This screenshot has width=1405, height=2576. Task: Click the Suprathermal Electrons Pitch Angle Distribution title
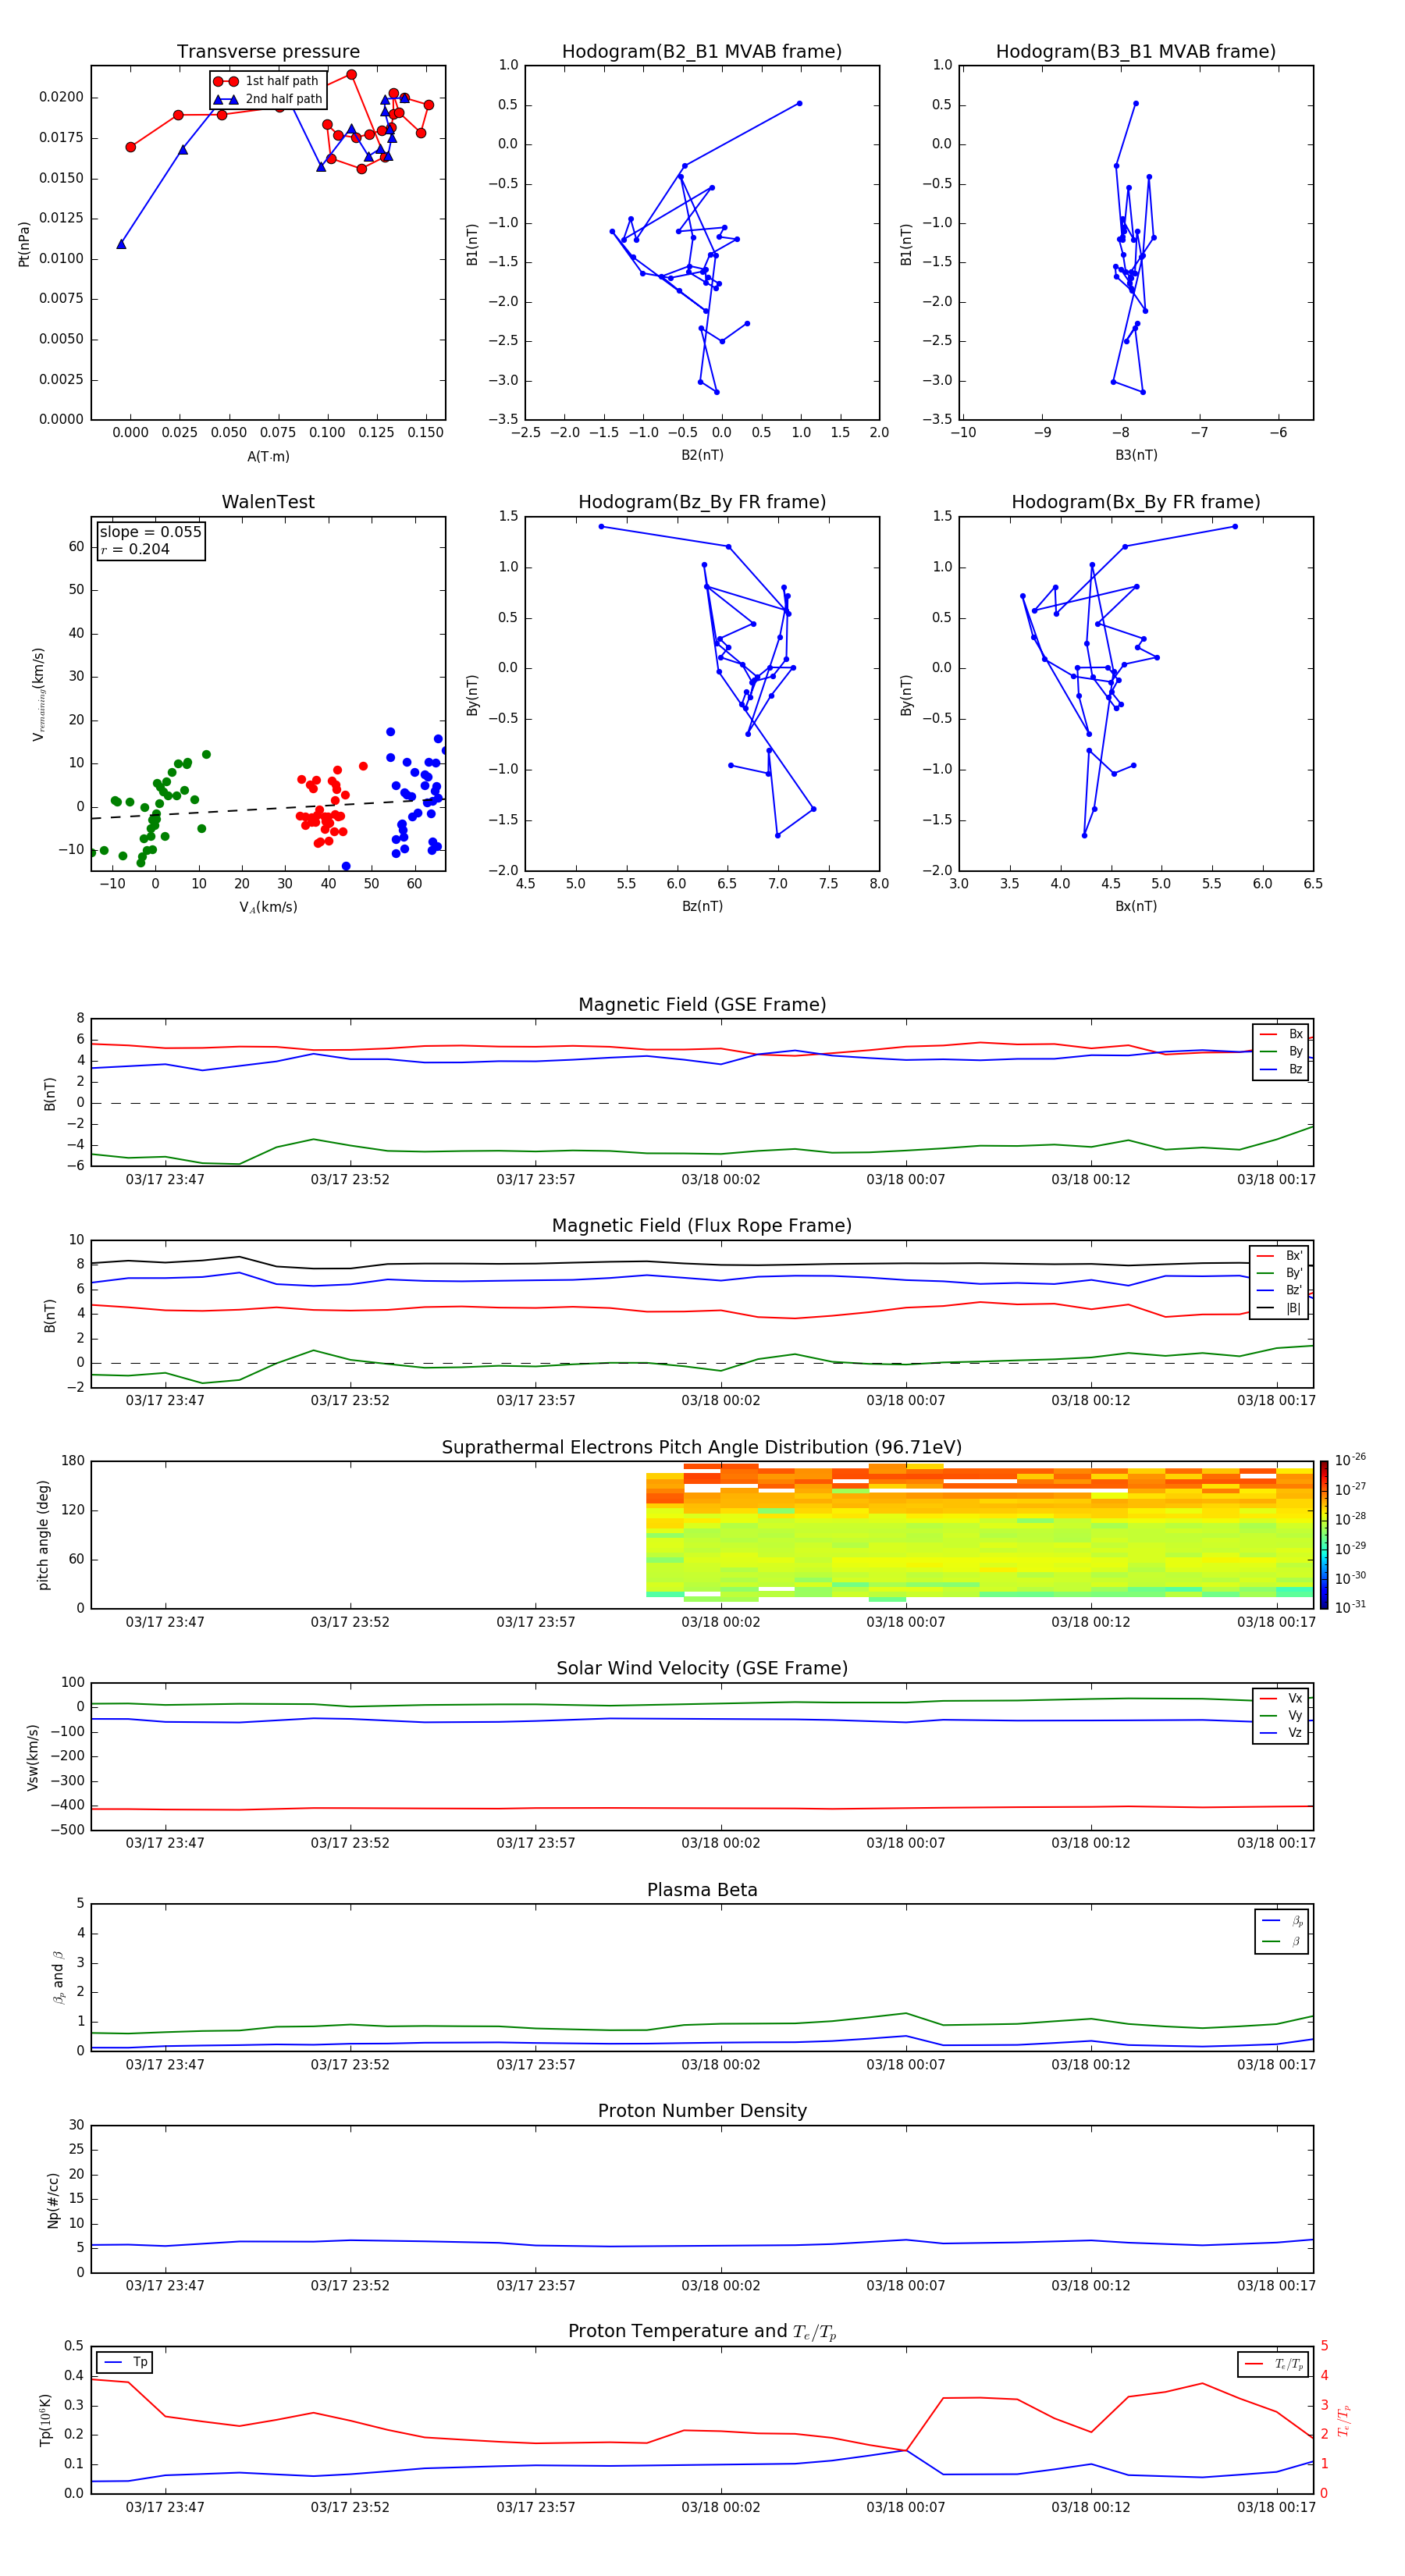click(702, 1448)
